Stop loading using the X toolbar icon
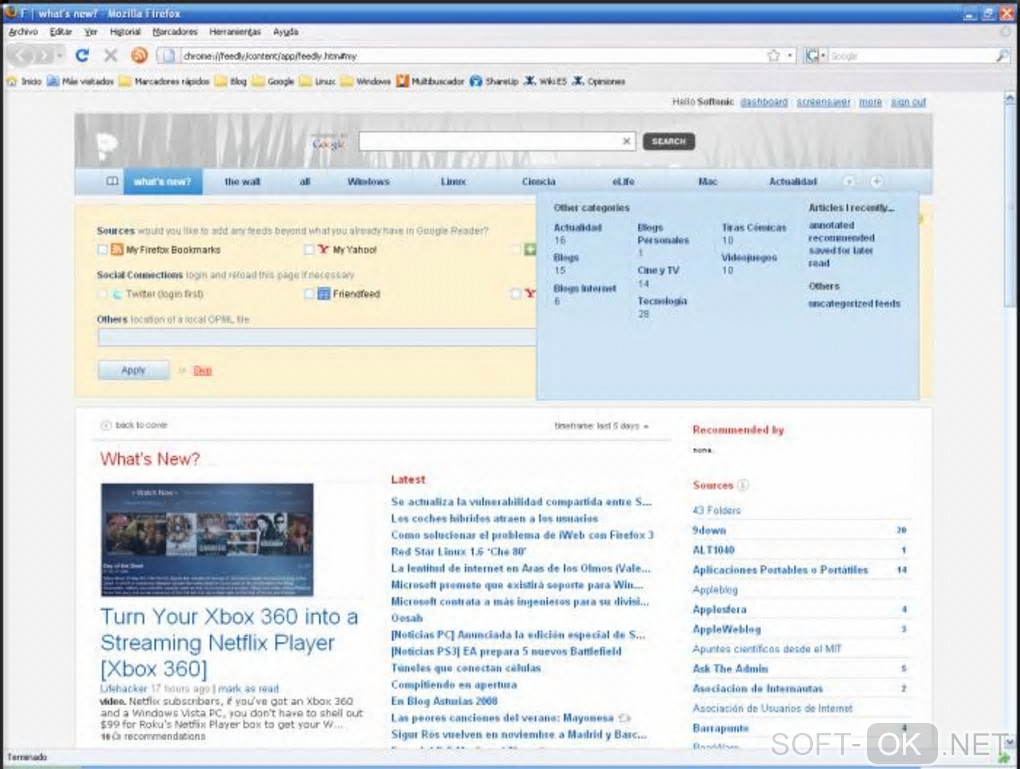The width and height of the screenshot is (1020, 769). click(x=111, y=56)
